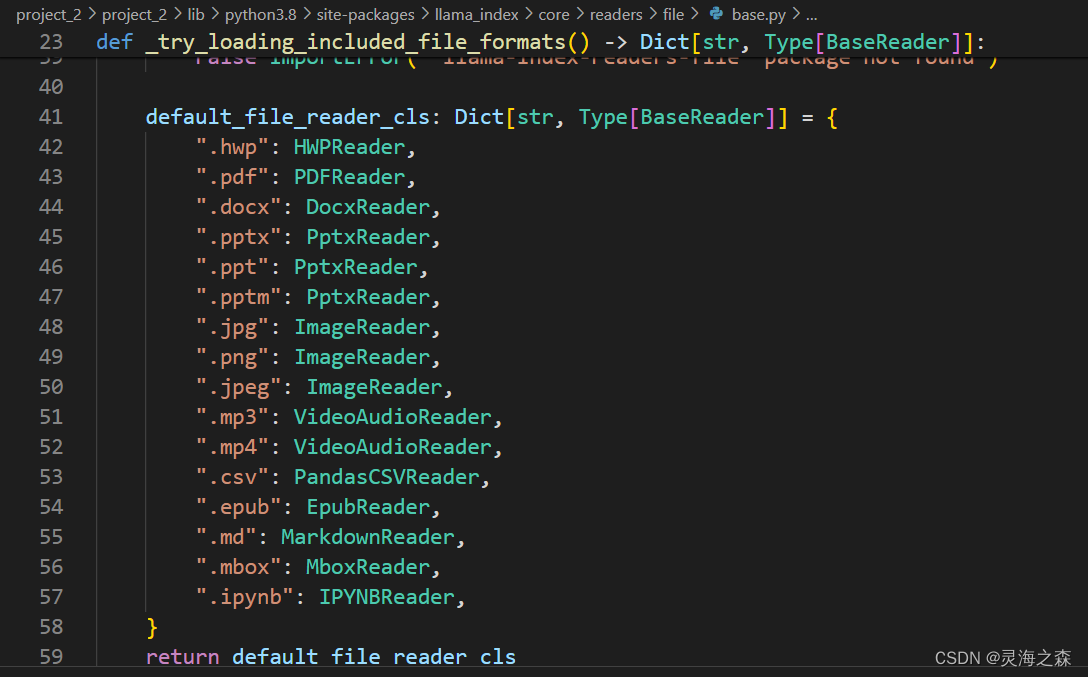
Task: Expand the breadcrumb ellipsis item
Action: [x=810, y=14]
